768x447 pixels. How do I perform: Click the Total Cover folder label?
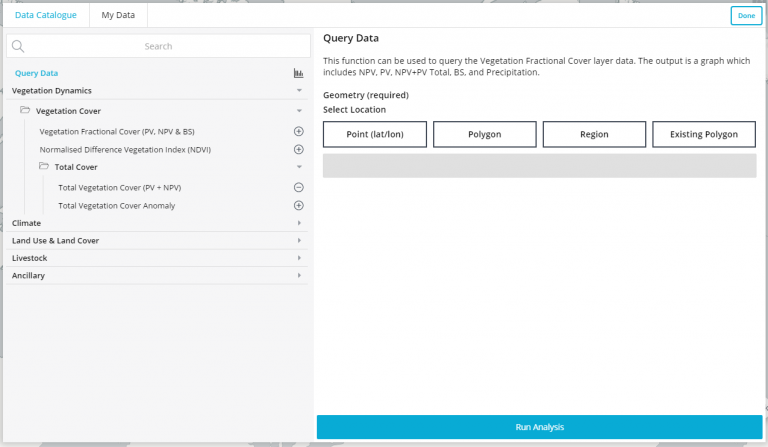(76, 167)
